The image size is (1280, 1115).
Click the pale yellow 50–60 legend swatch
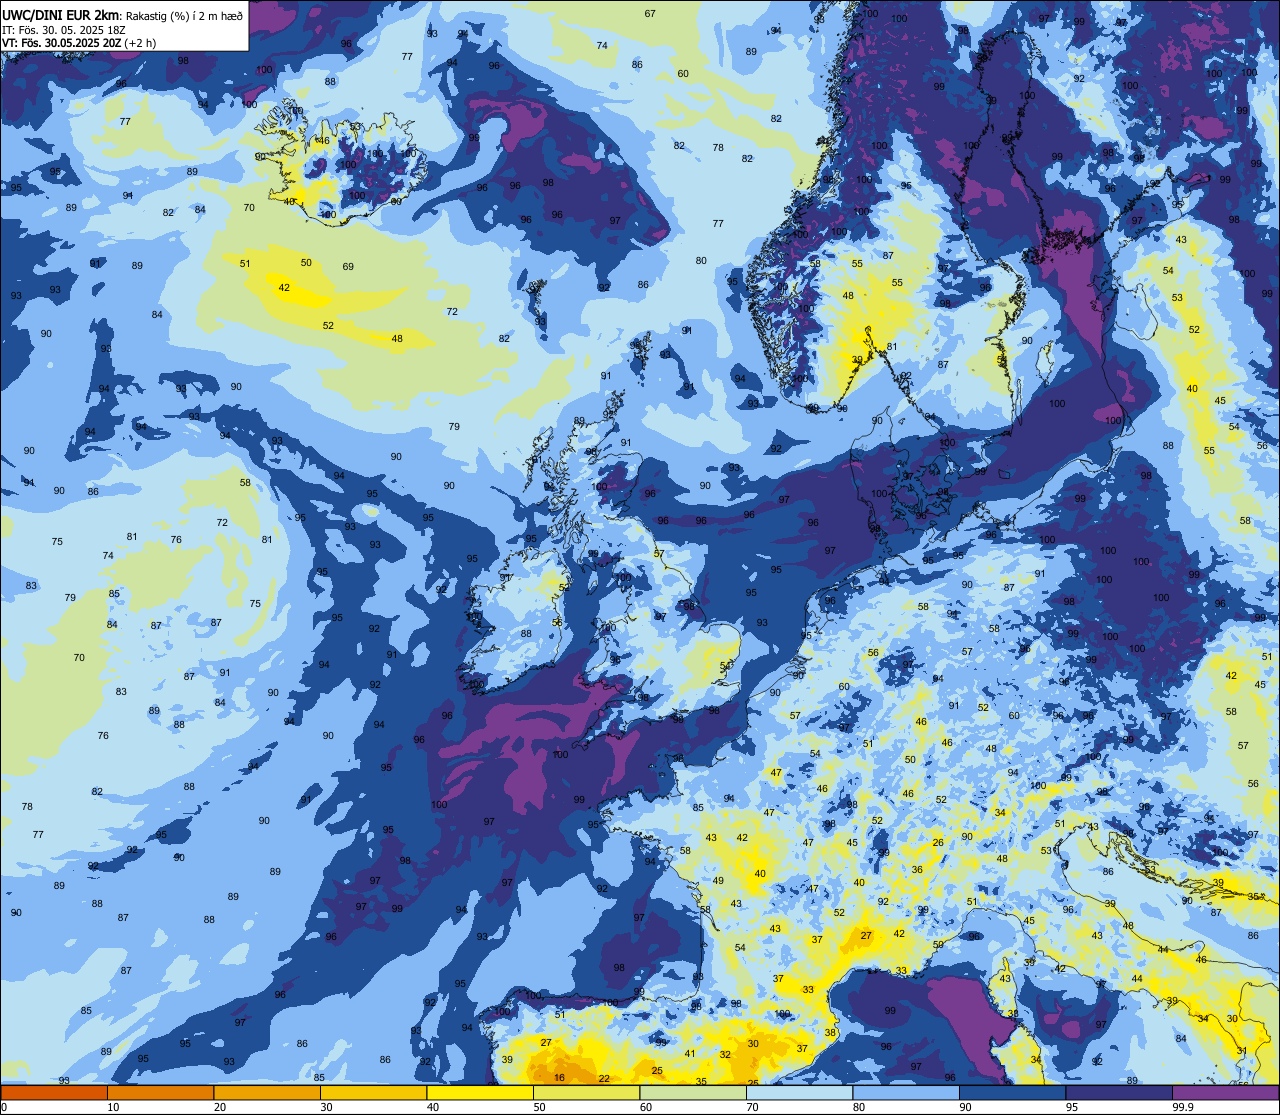coord(586,1092)
